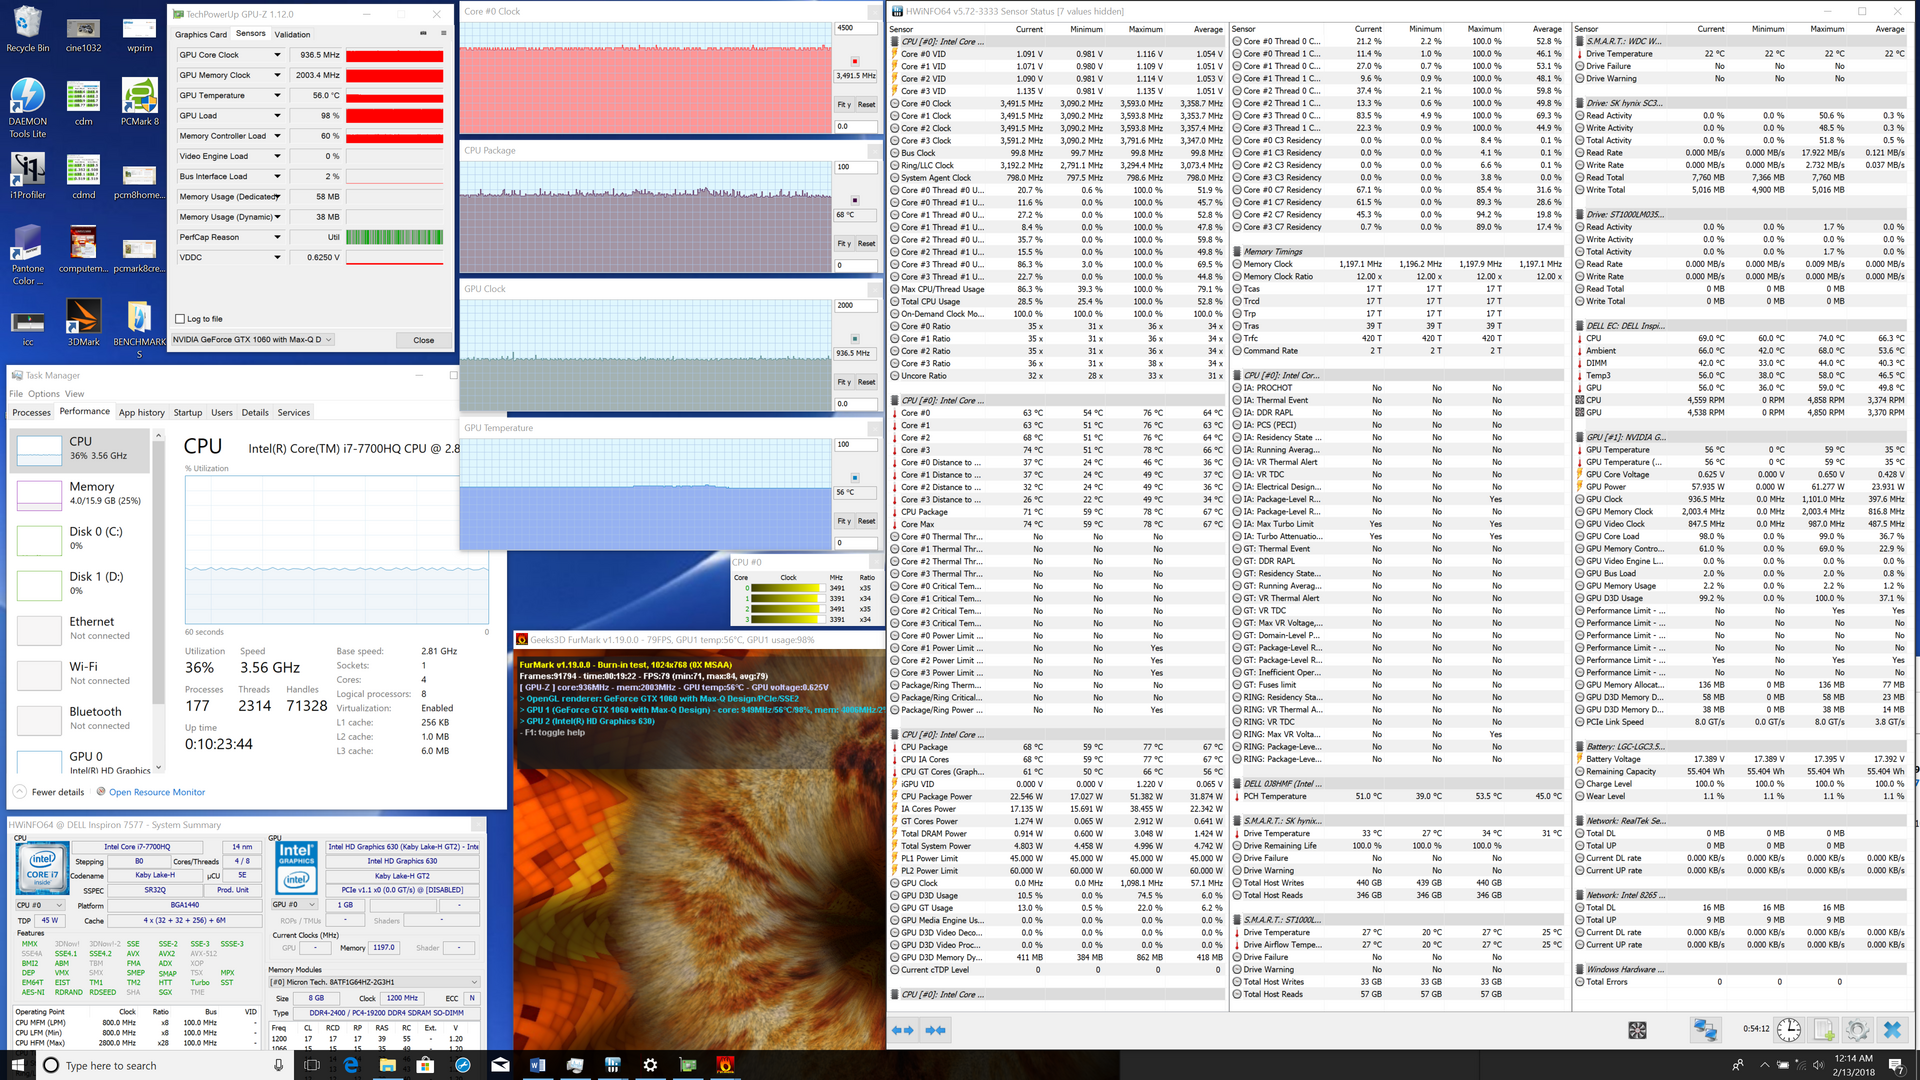Click HWiNFO clock reset timer icon
This screenshot has width=1920, height=1080.
pos(1789,1029)
